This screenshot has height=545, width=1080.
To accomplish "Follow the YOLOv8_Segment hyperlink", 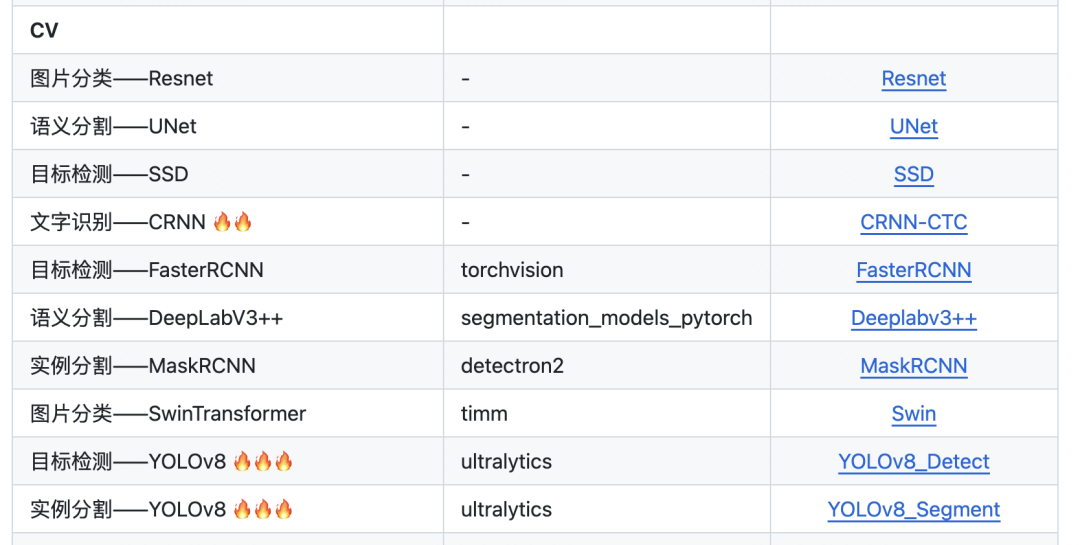I will tap(913, 510).
